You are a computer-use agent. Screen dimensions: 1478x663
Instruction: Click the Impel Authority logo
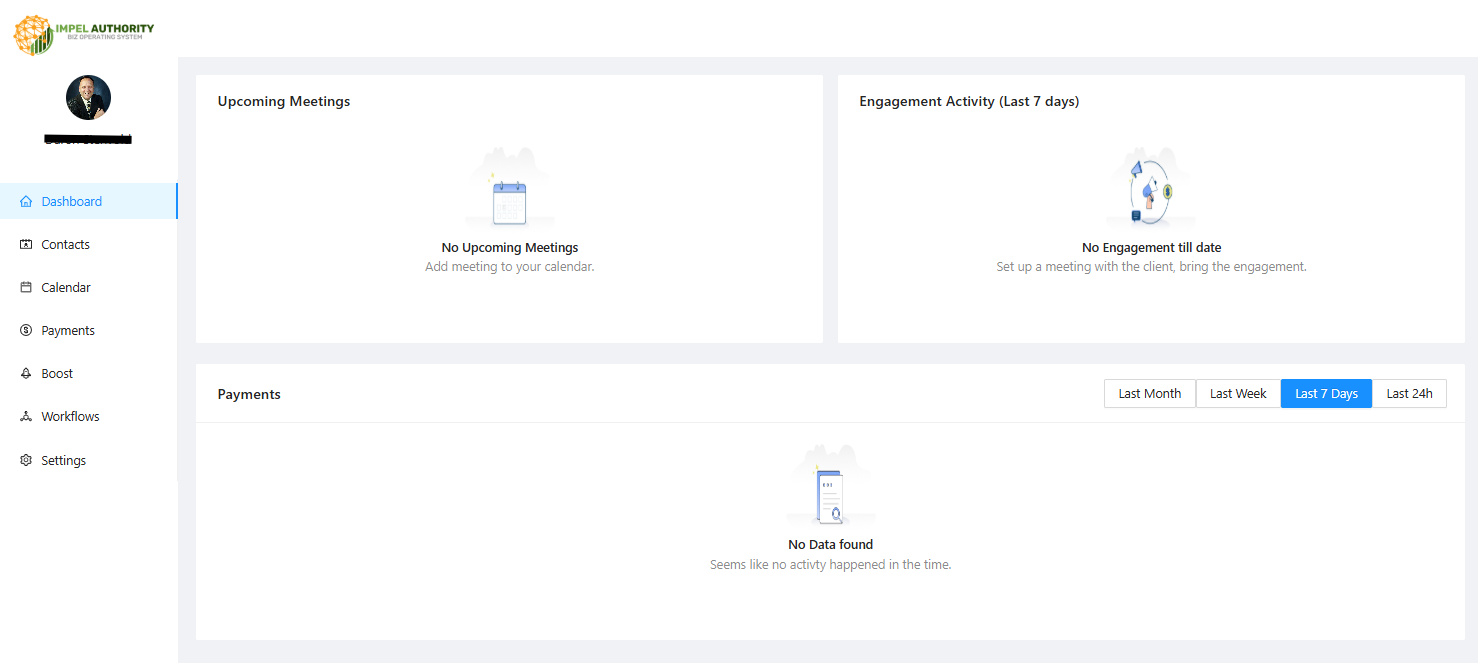click(x=84, y=34)
